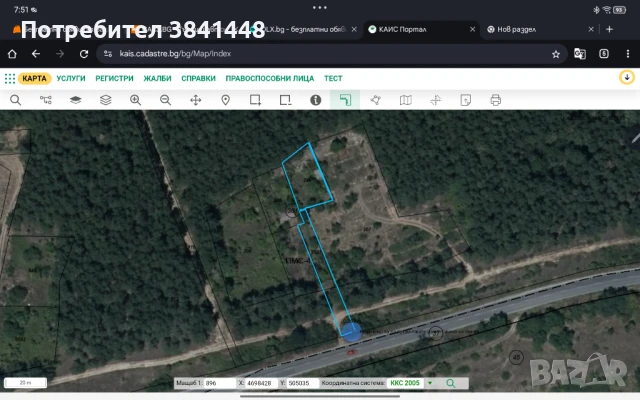Edit the X coordinate field
The width and height of the screenshot is (640, 400).
point(262,383)
